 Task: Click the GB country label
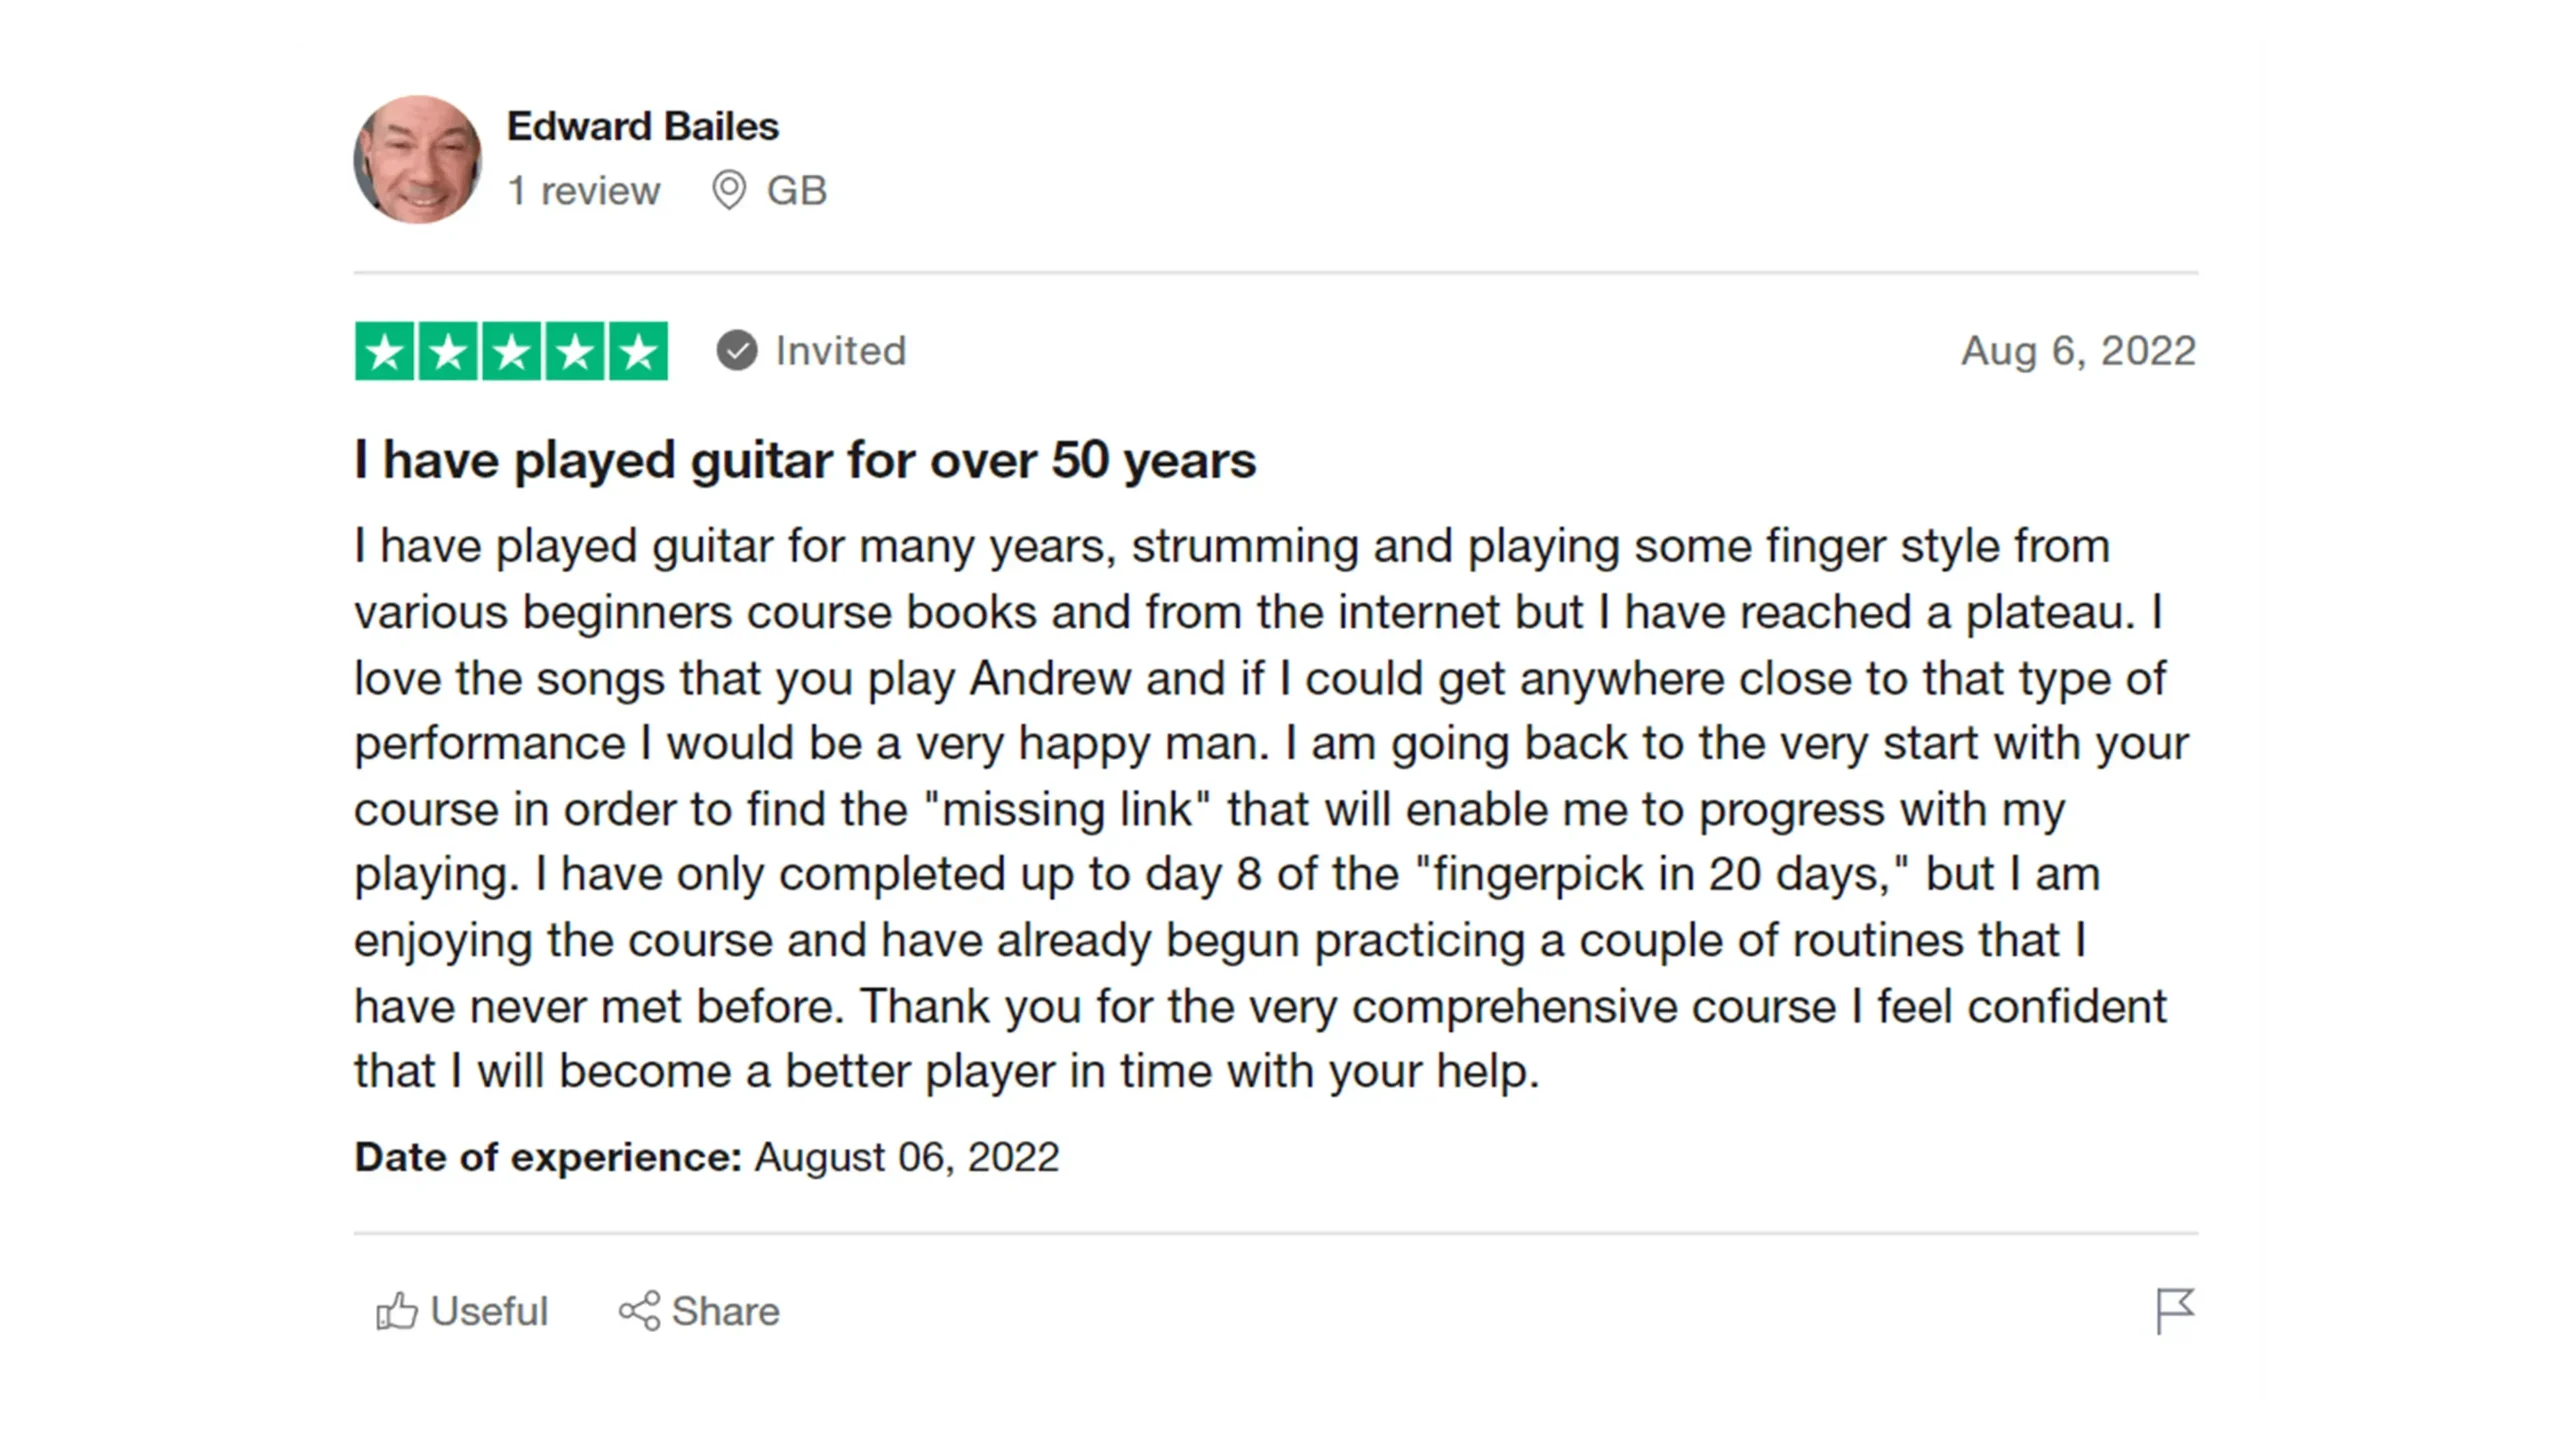797,191
